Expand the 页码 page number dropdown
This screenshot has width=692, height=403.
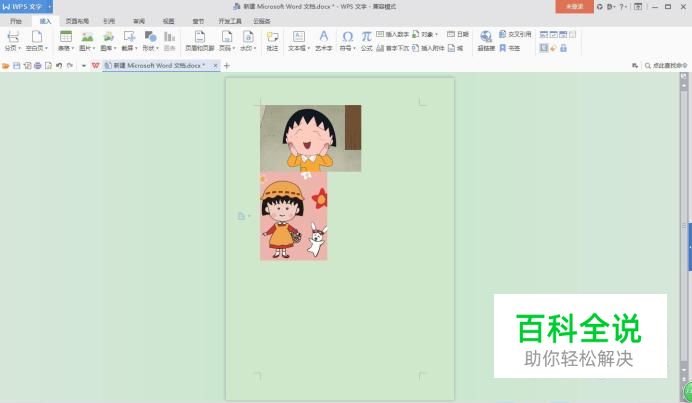point(233,49)
